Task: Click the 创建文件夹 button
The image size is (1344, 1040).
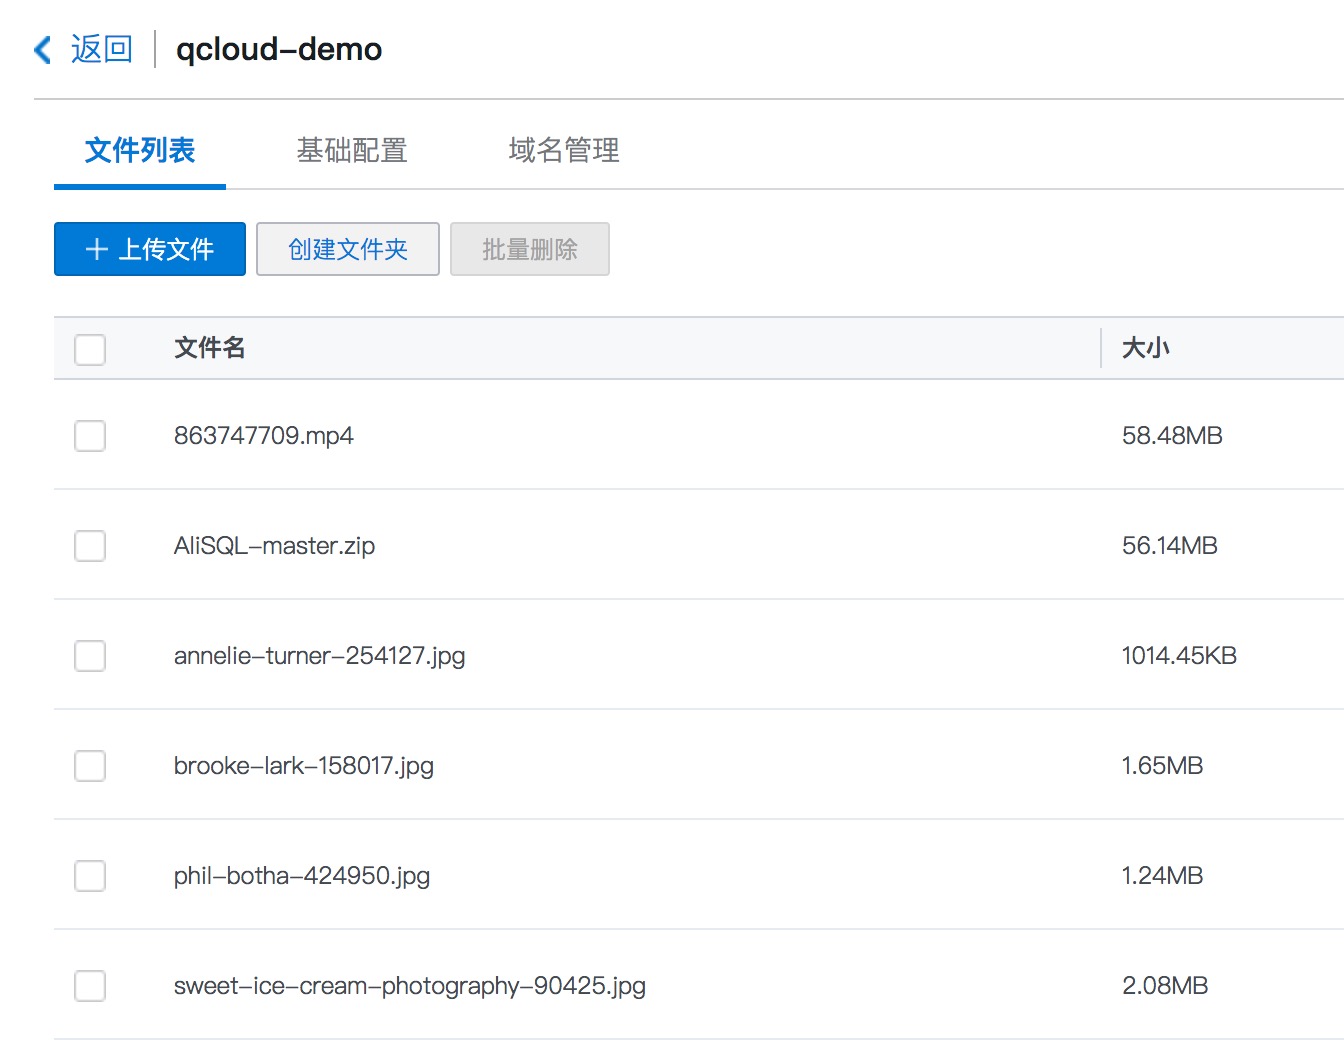Action: click(348, 249)
